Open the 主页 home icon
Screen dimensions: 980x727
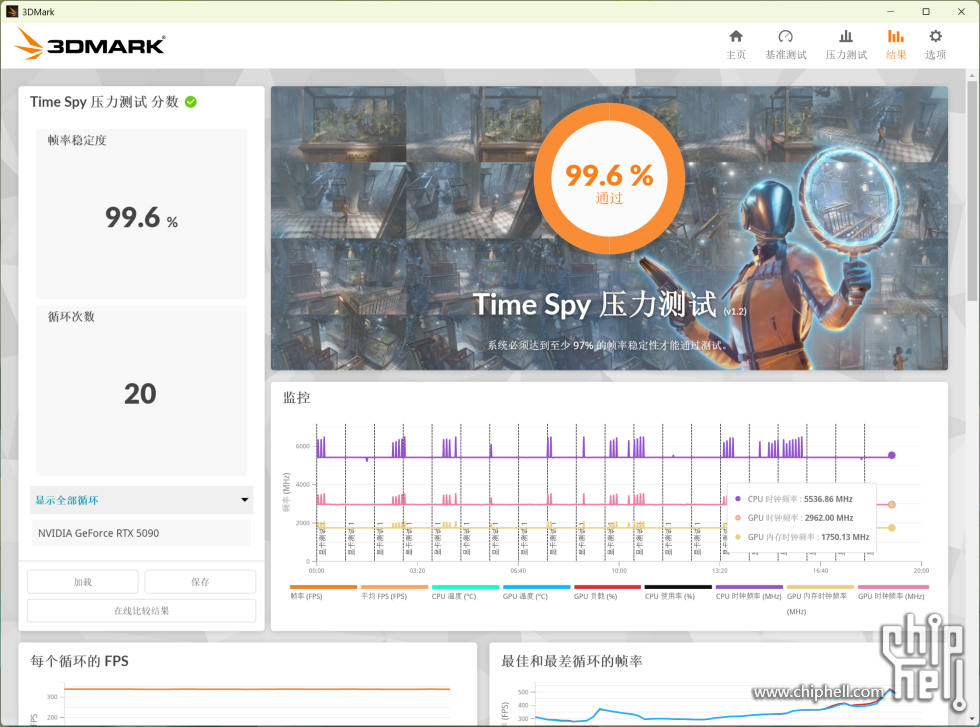pos(736,36)
